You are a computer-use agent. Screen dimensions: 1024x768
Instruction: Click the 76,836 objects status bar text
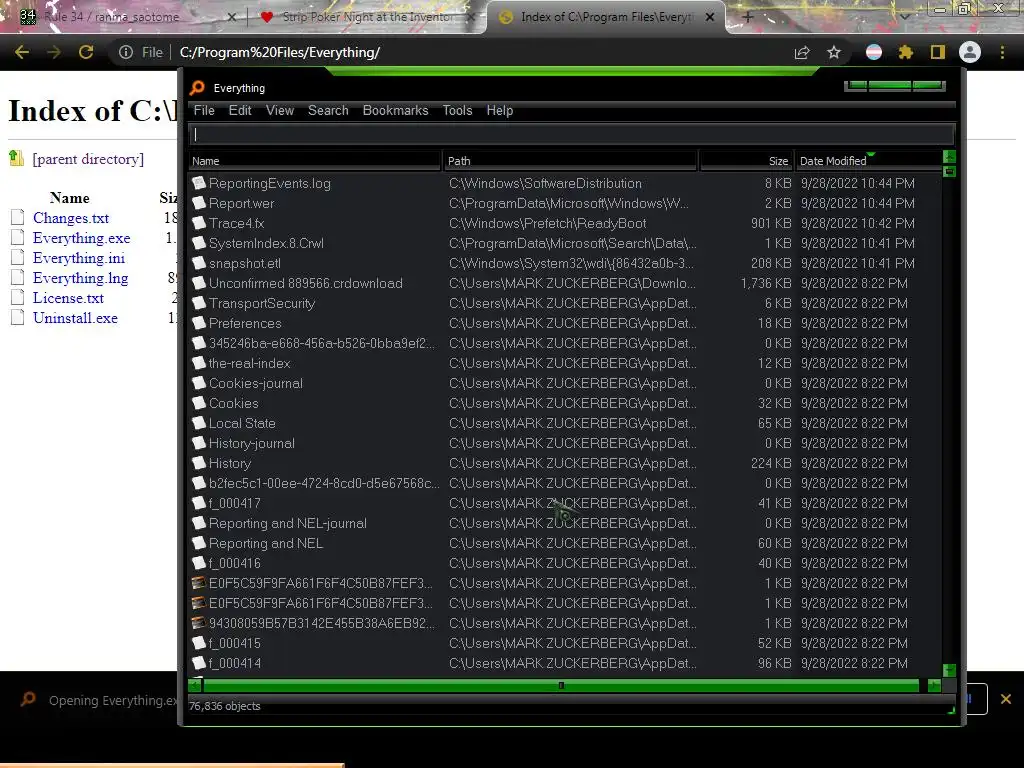[x=225, y=706]
